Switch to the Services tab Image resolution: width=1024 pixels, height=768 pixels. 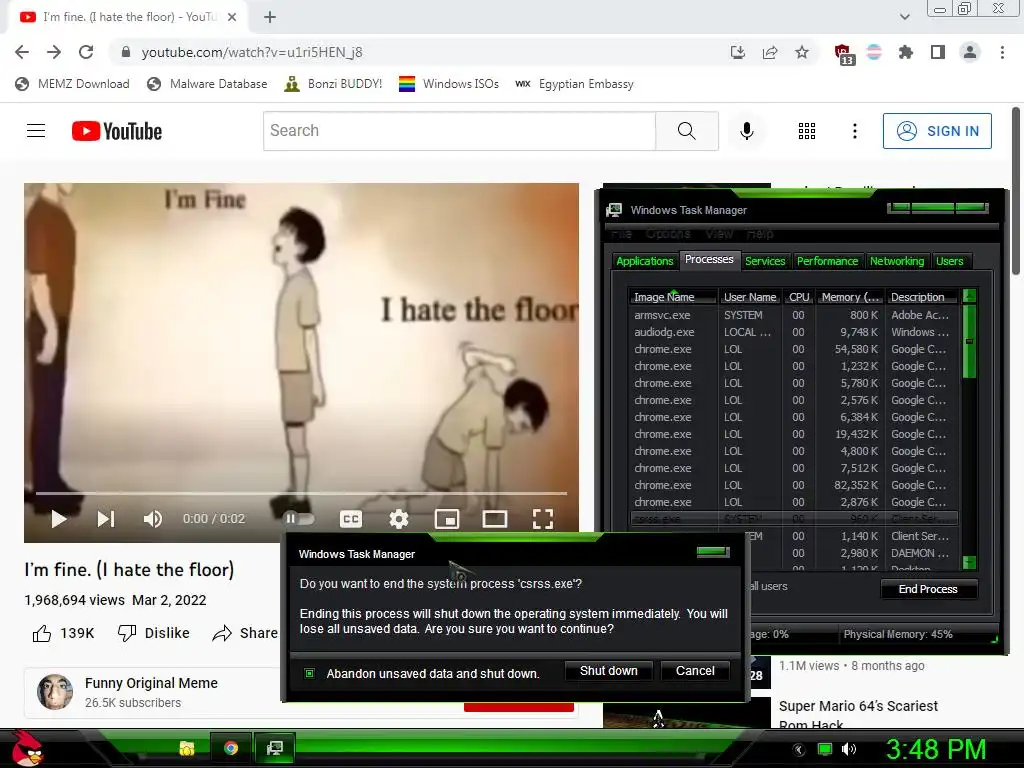pos(765,261)
